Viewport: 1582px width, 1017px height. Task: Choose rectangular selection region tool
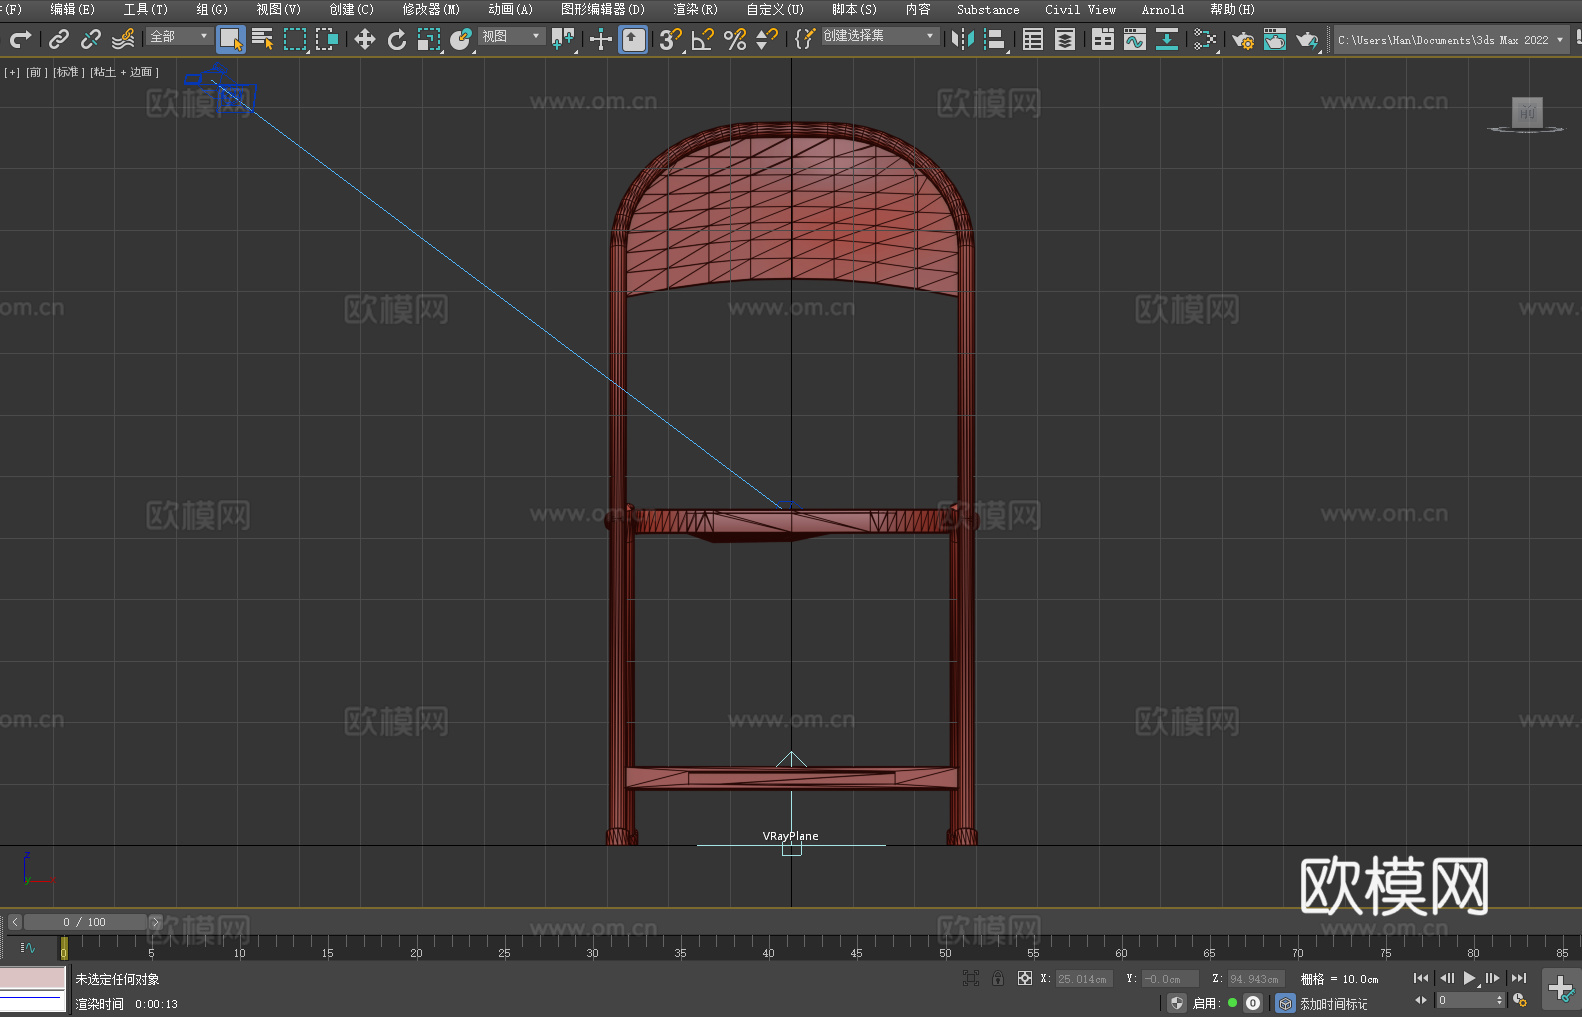pyautogui.click(x=295, y=39)
